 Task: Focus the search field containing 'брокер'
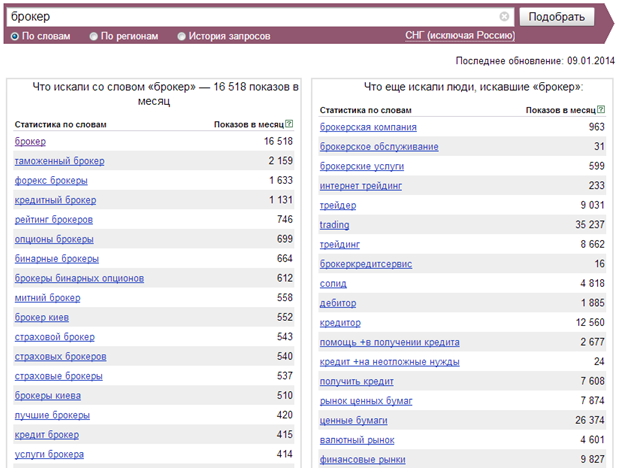(x=253, y=17)
